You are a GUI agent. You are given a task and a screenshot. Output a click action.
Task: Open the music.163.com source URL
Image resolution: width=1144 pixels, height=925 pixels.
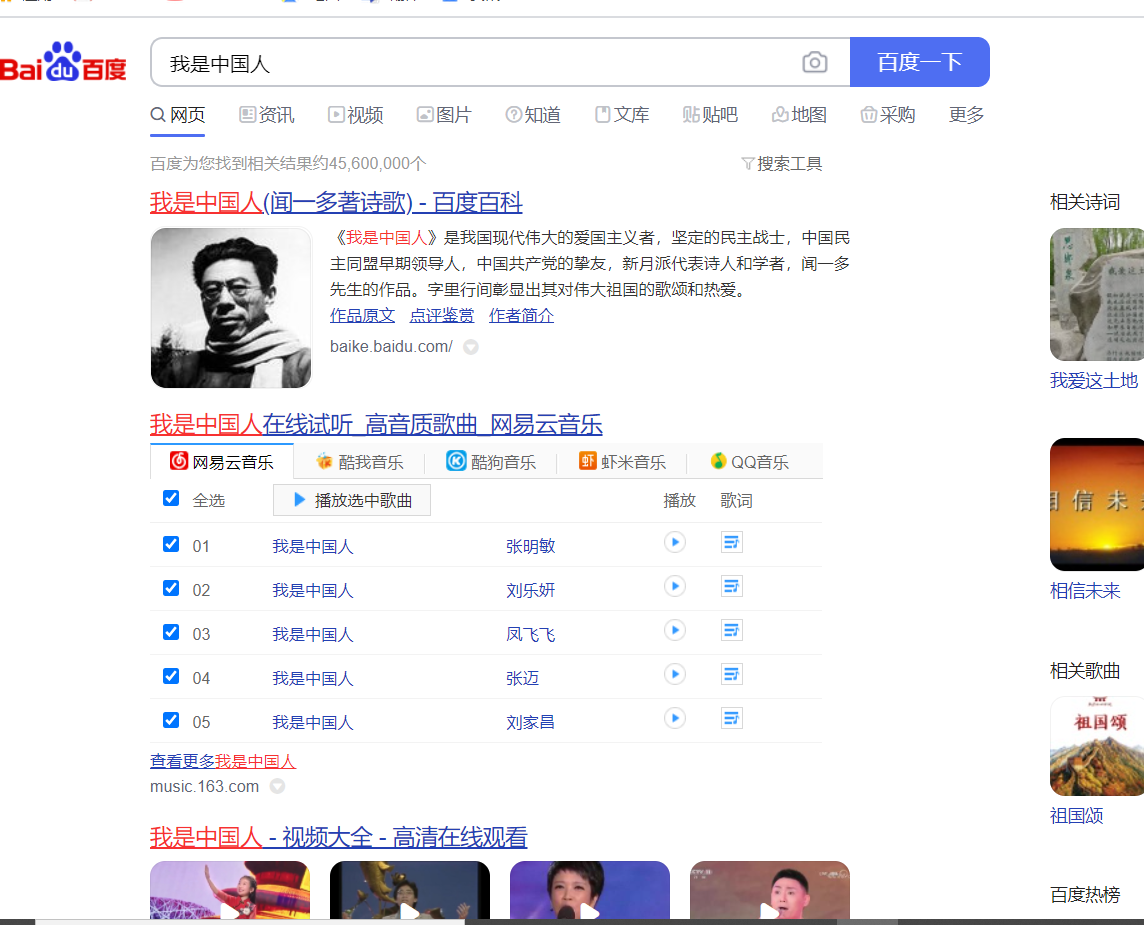(x=204, y=786)
